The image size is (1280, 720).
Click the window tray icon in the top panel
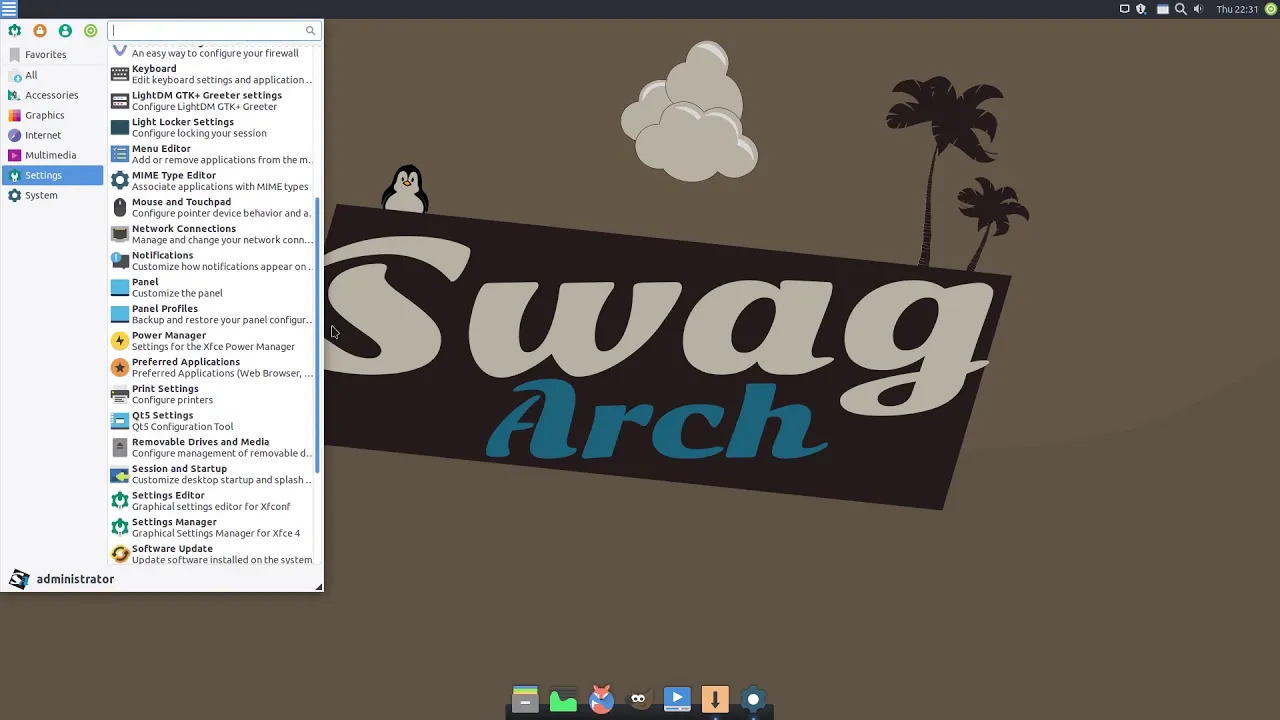click(1162, 9)
